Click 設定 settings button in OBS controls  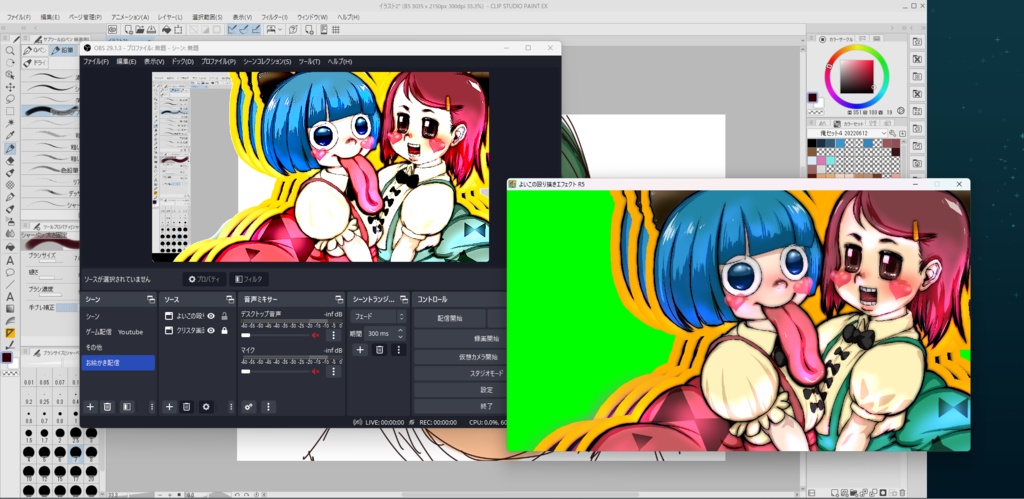[x=460, y=390]
